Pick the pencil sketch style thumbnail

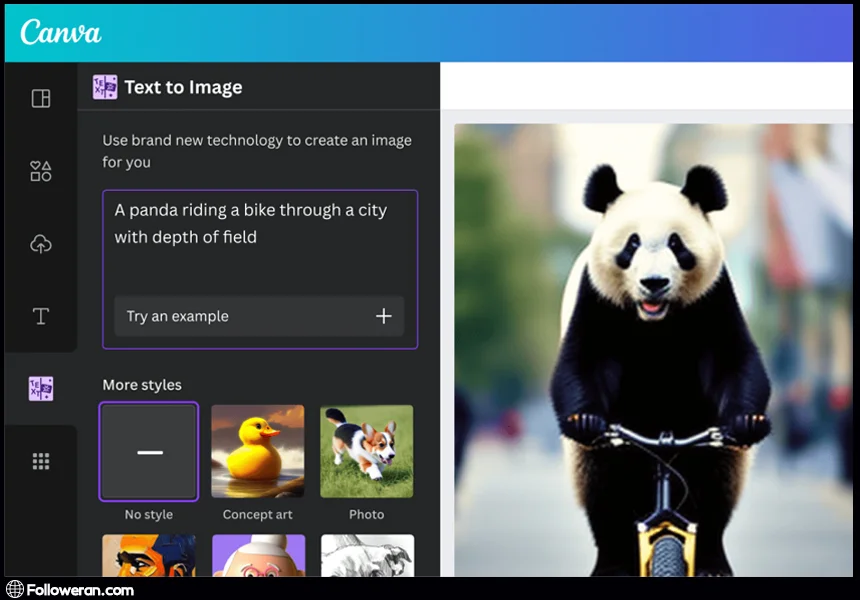pos(366,556)
